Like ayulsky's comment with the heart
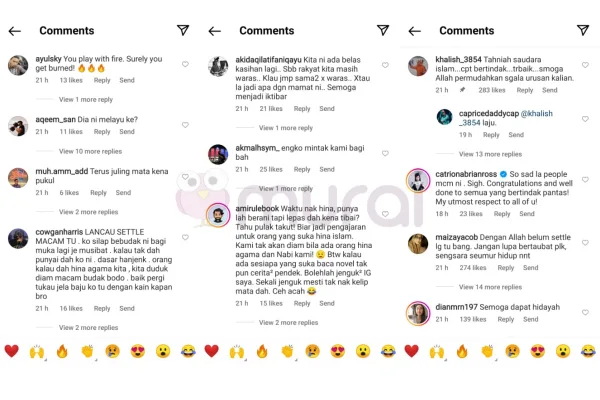Viewport: 600px width, 400px height. (185, 64)
